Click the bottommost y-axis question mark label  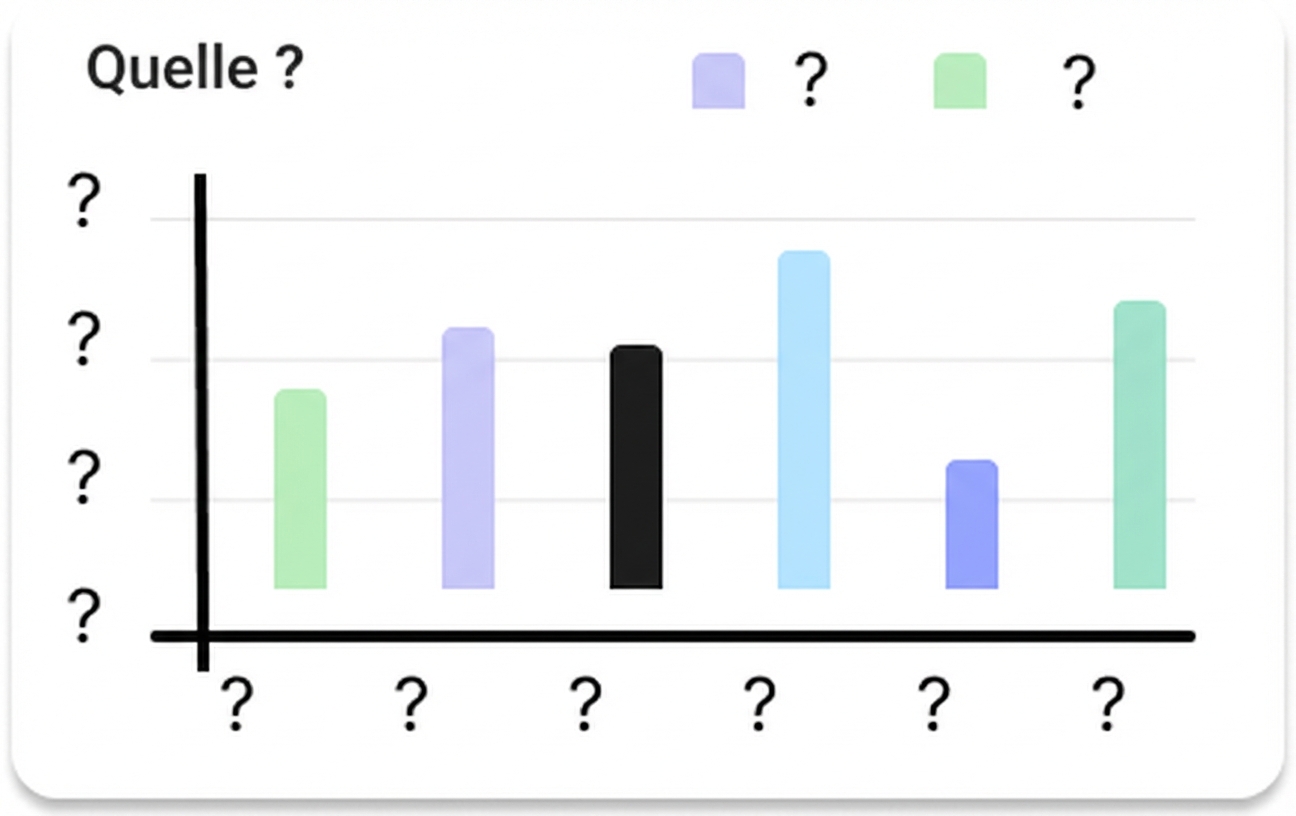84,615
